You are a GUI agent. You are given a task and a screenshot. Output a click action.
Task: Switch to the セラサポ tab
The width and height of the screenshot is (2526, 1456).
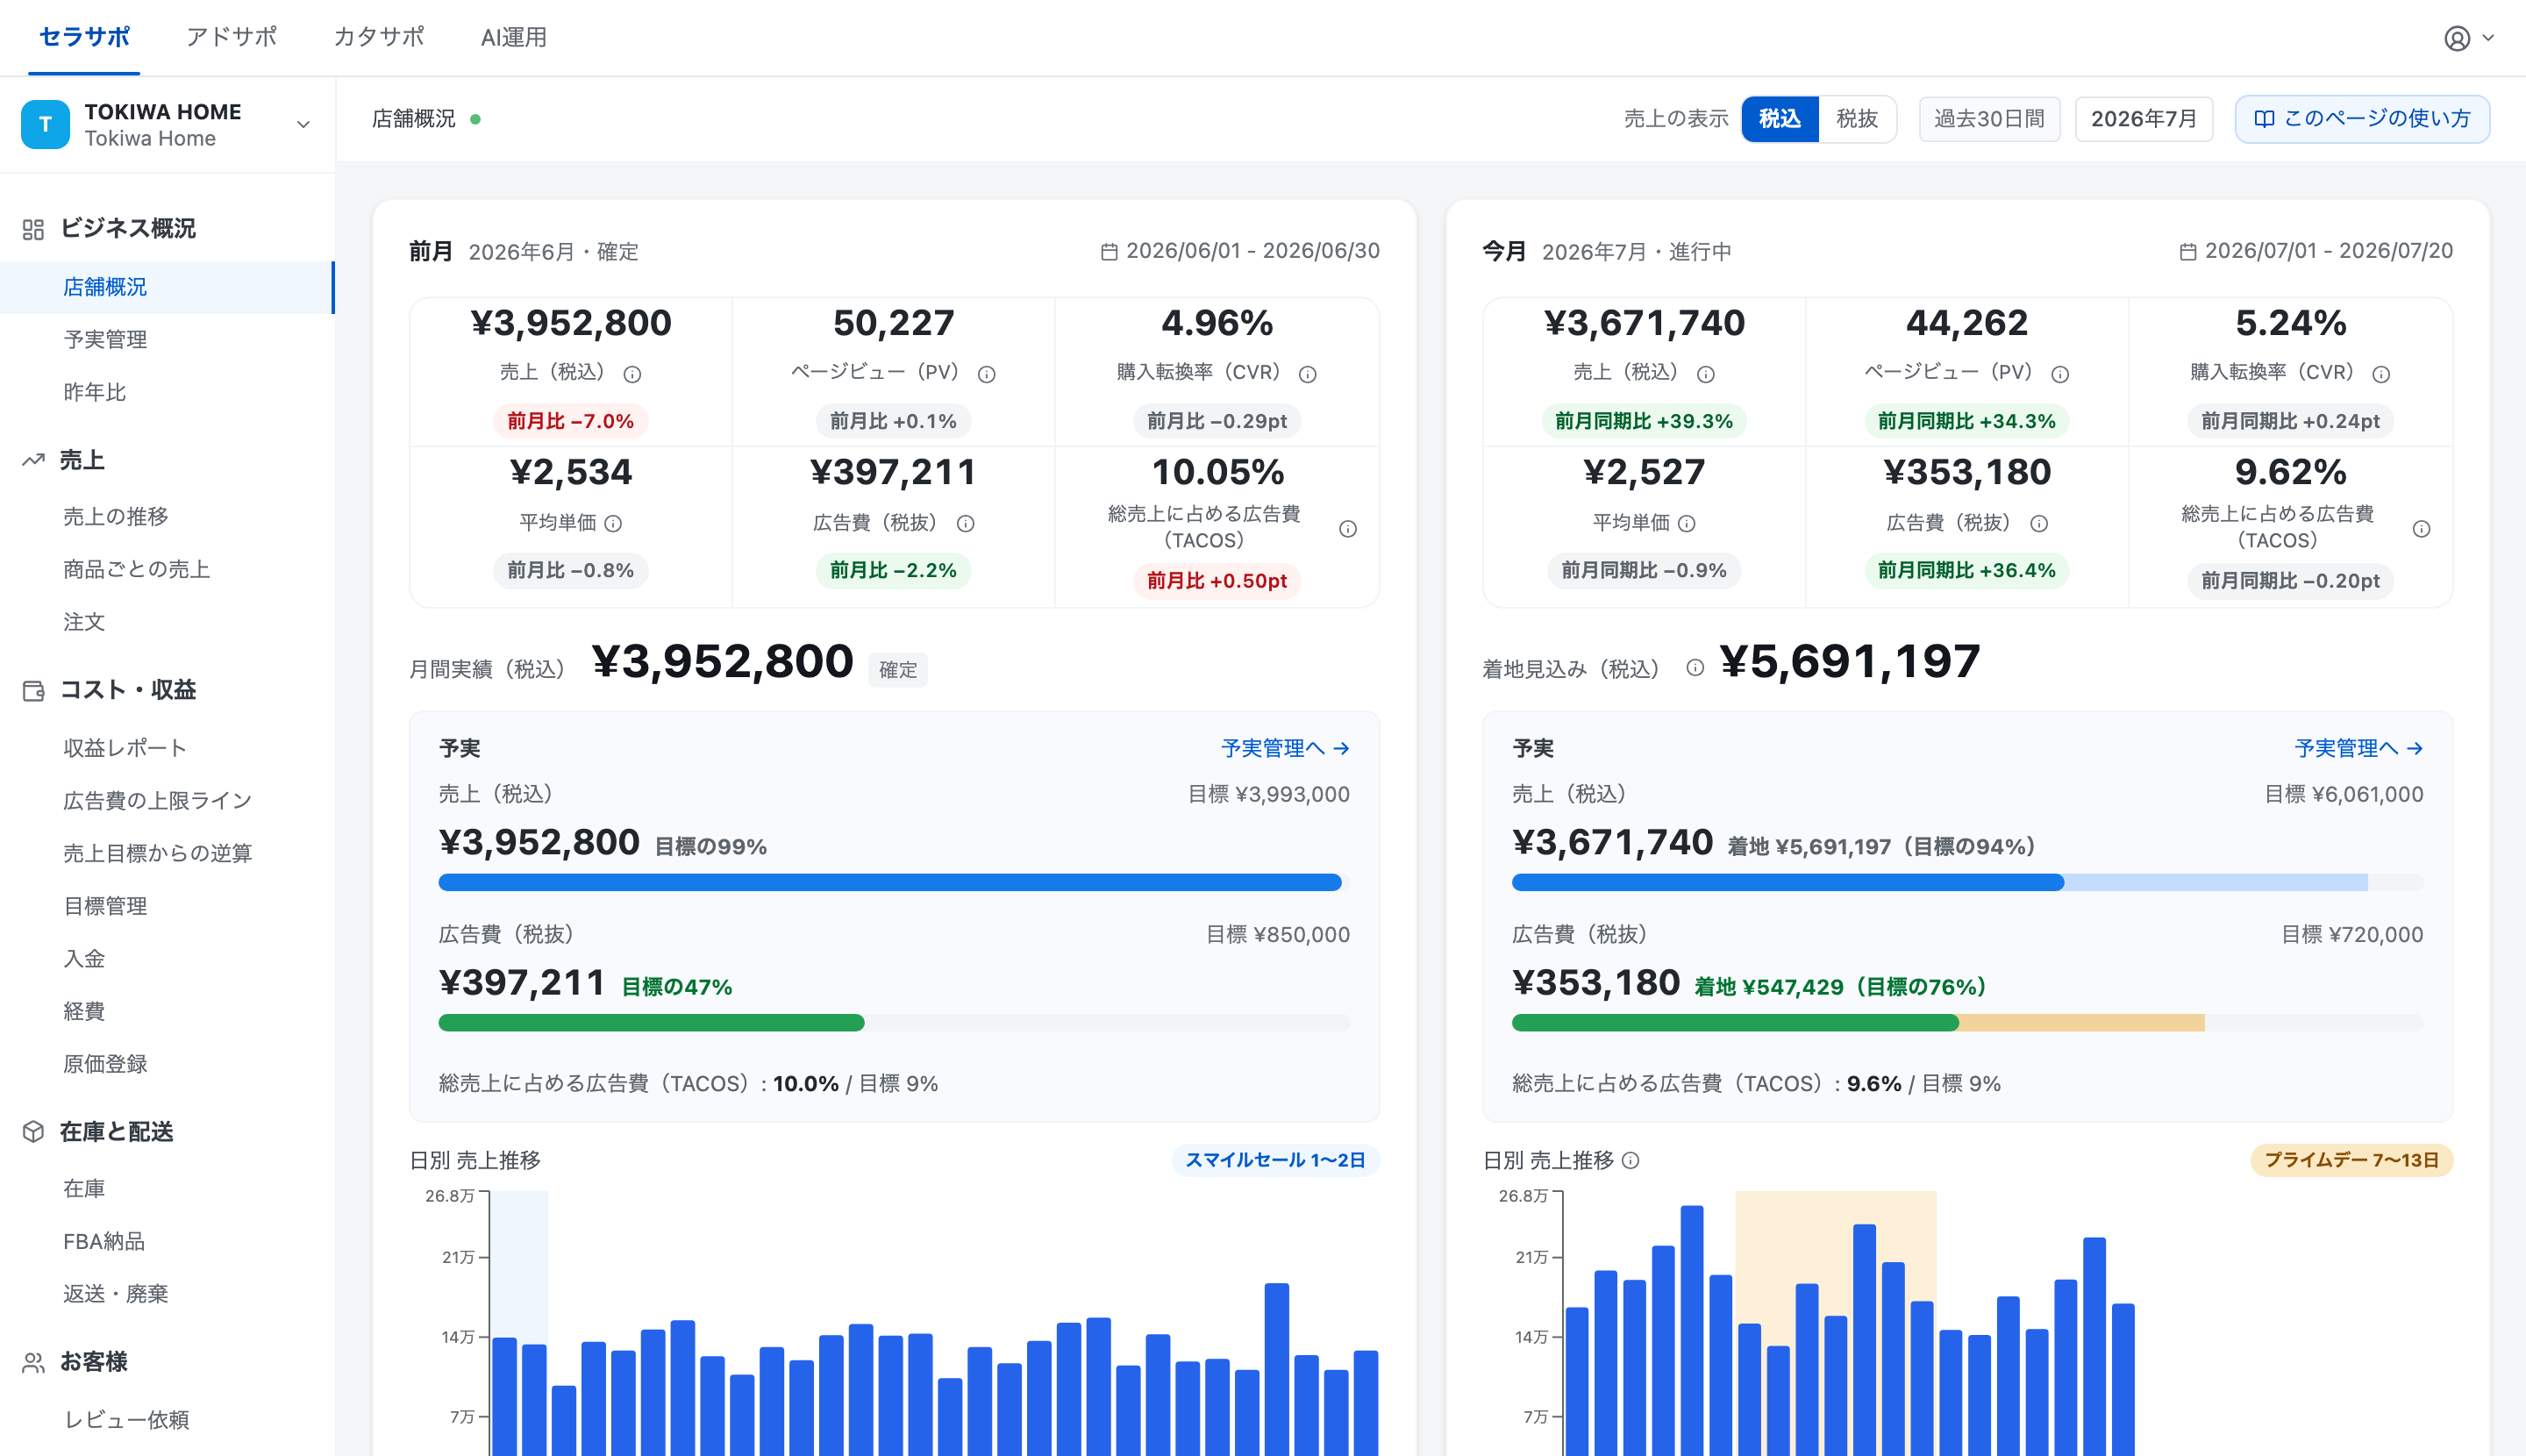coord(84,38)
